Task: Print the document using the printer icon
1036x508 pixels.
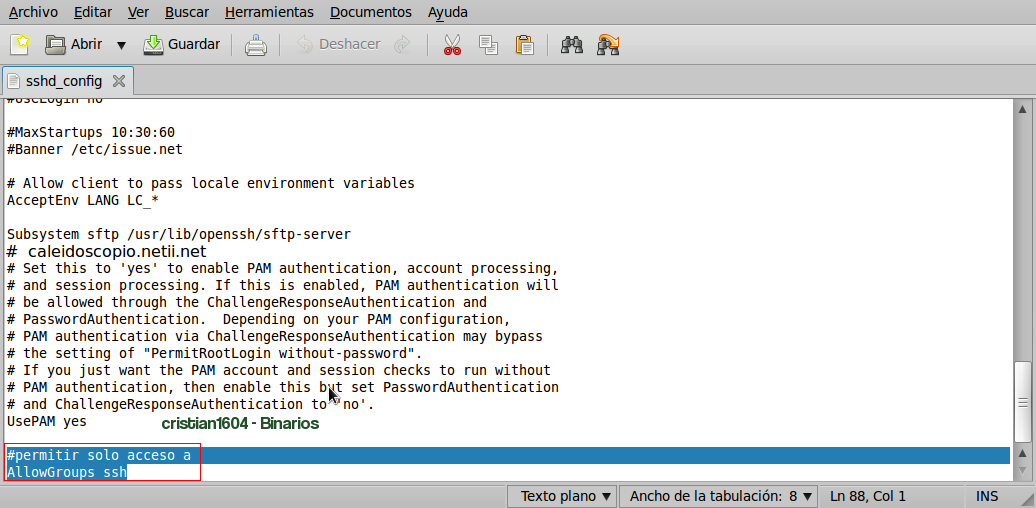Action: (x=256, y=44)
